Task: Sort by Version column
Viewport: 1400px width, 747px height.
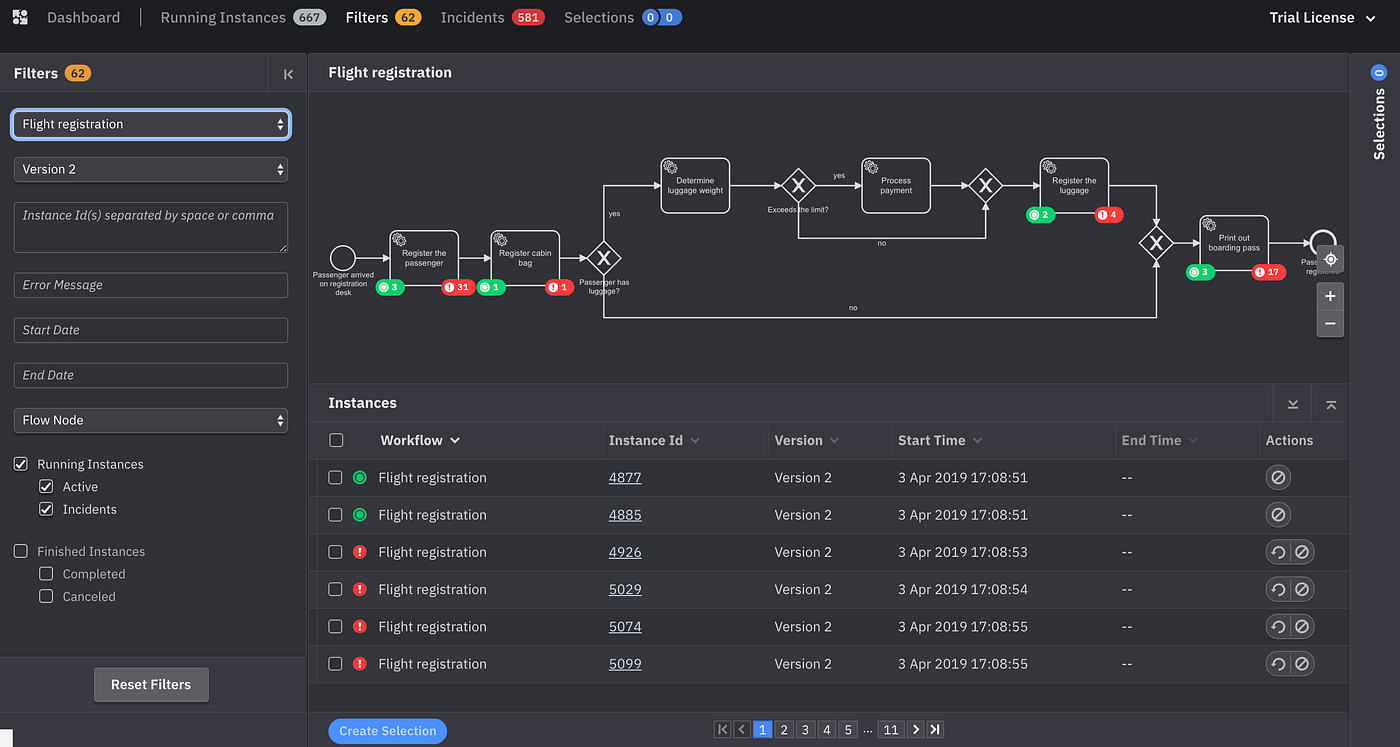Action: (x=806, y=440)
